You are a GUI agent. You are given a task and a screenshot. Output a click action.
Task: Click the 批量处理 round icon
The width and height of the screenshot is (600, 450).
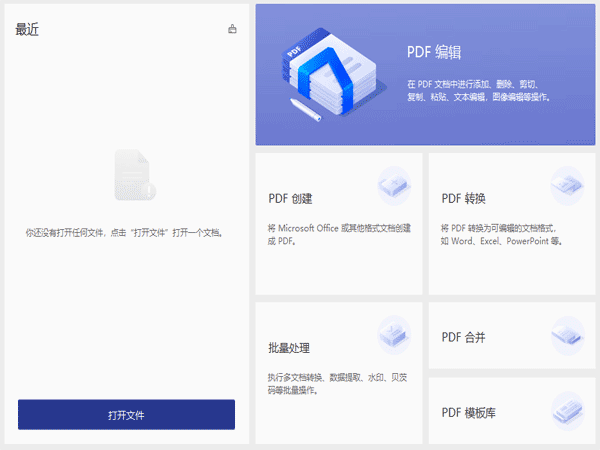click(394, 335)
